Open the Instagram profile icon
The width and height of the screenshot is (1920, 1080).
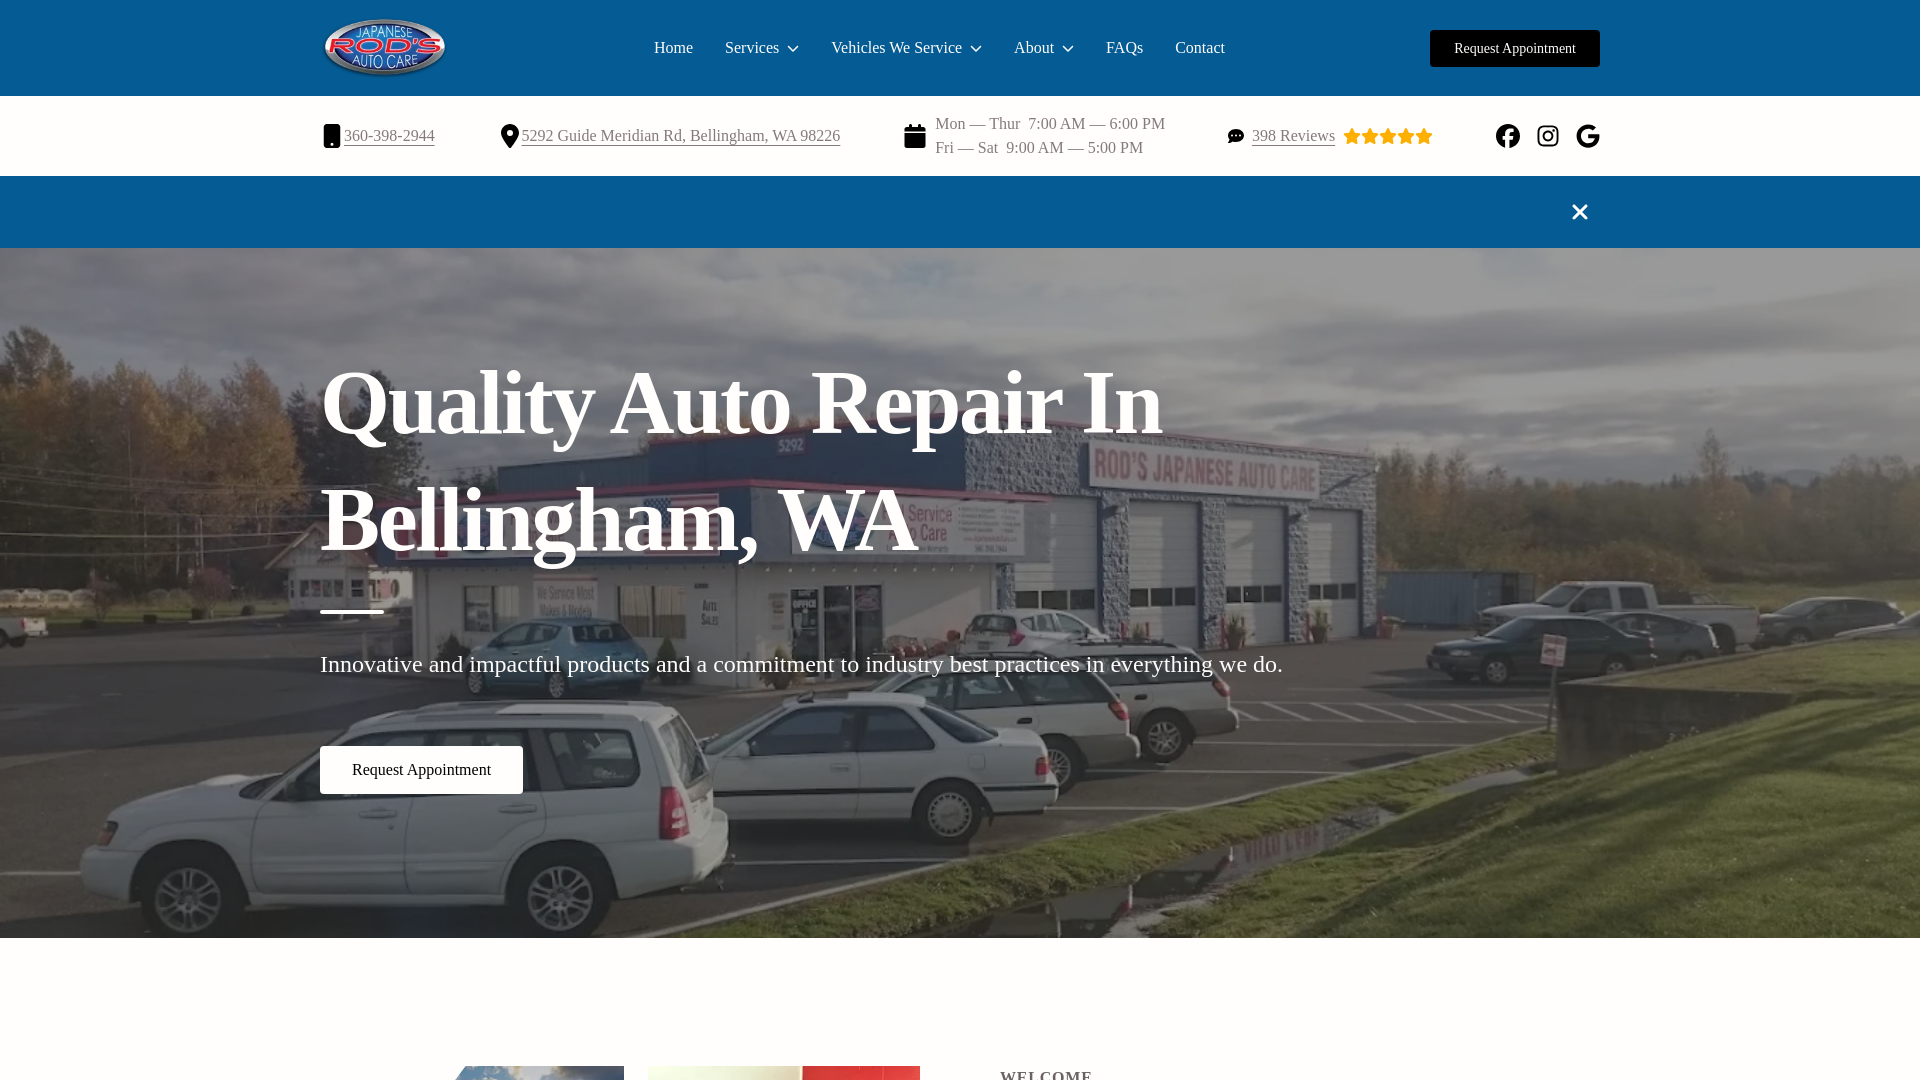pos(1547,136)
